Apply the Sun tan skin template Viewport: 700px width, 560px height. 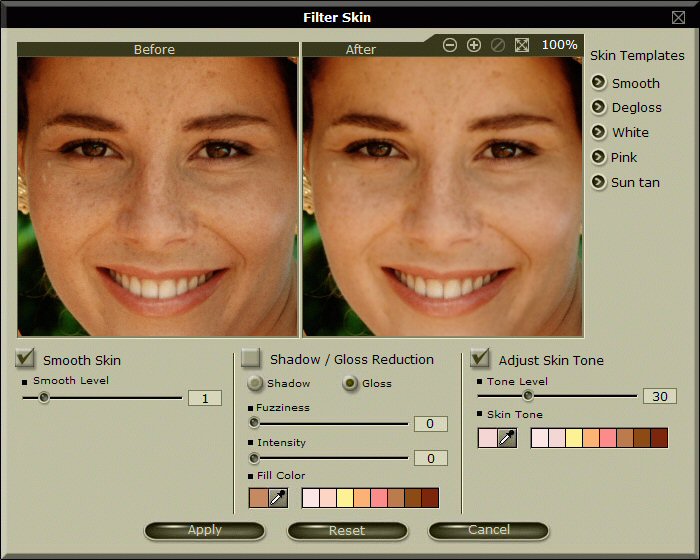(599, 182)
